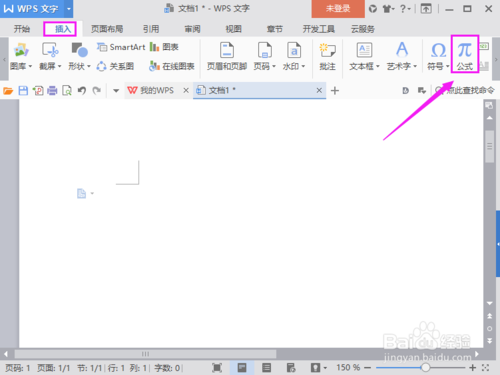Click the 未登录 login button

338,9
